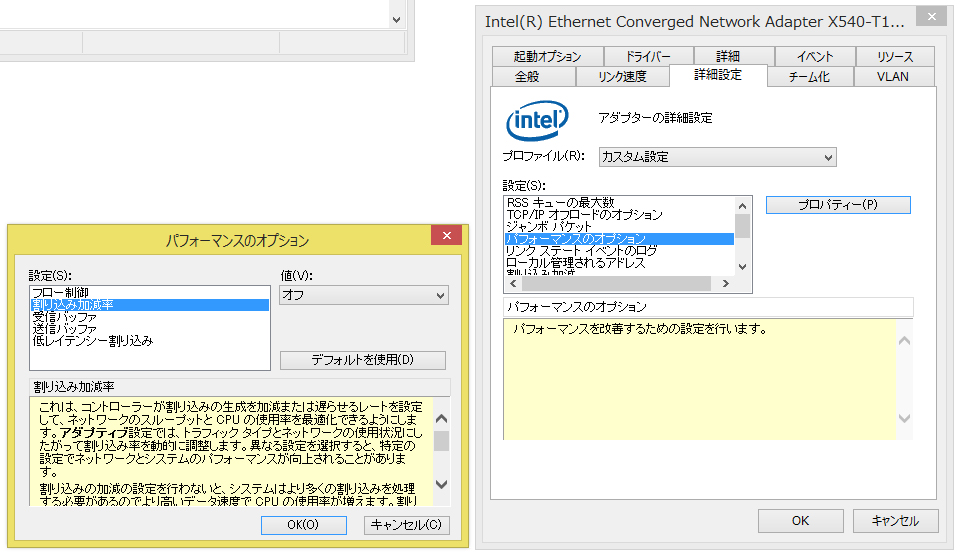This screenshot has height=554, width=961.
Task: Close the パフォーマンスのオプション dialog
Action: pyautogui.click(x=445, y=238)
